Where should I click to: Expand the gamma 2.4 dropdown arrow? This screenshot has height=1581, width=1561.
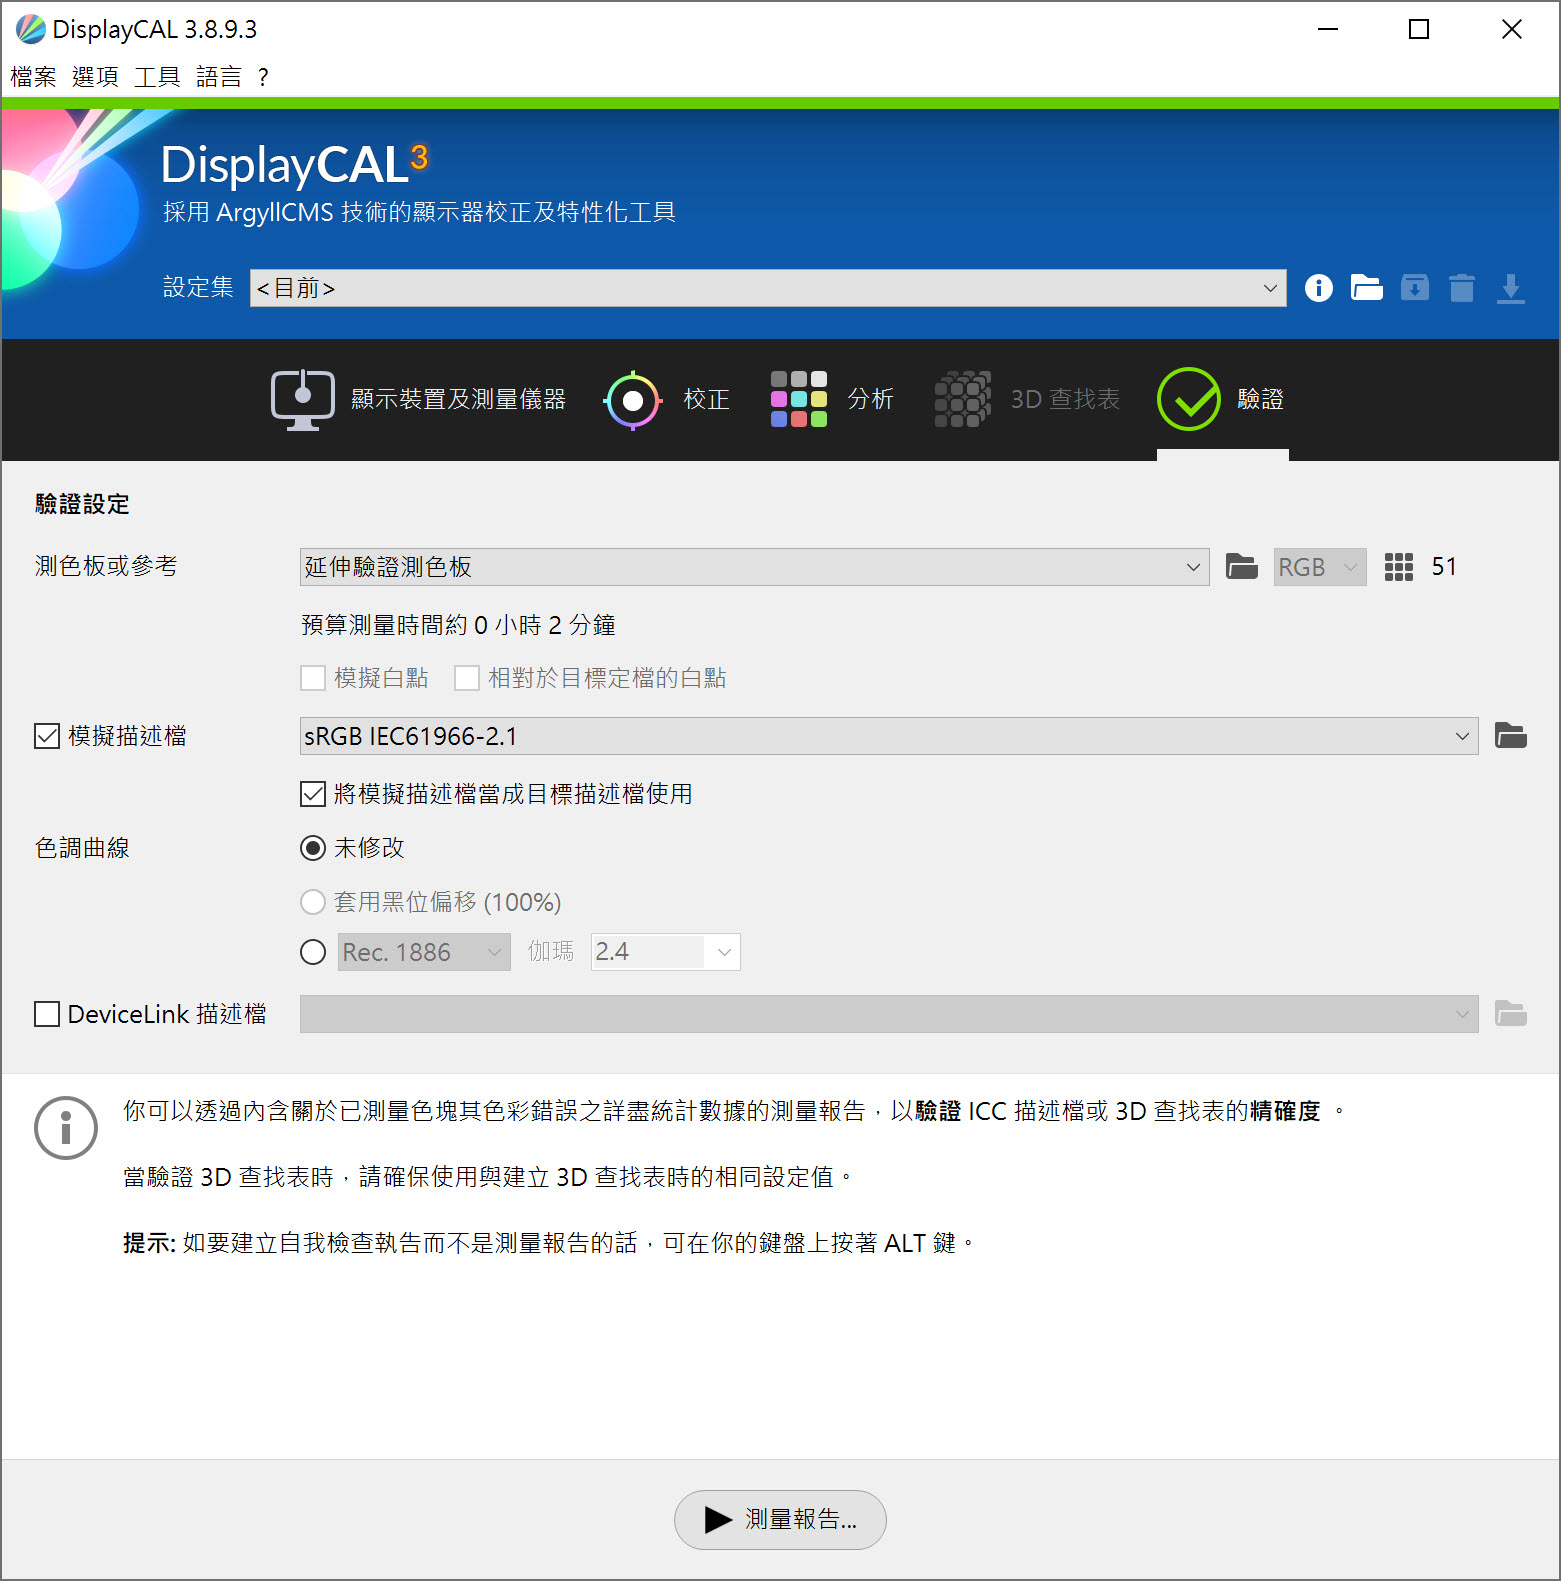(x=724, y=952)
